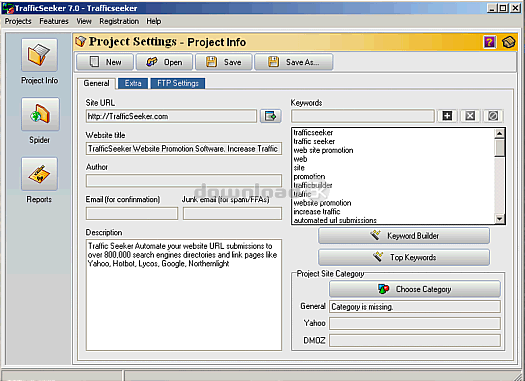The height and width of the screenshot is (381, 525).
Task: Select keyword 'website promotion'
Action: tap(322, 203)
